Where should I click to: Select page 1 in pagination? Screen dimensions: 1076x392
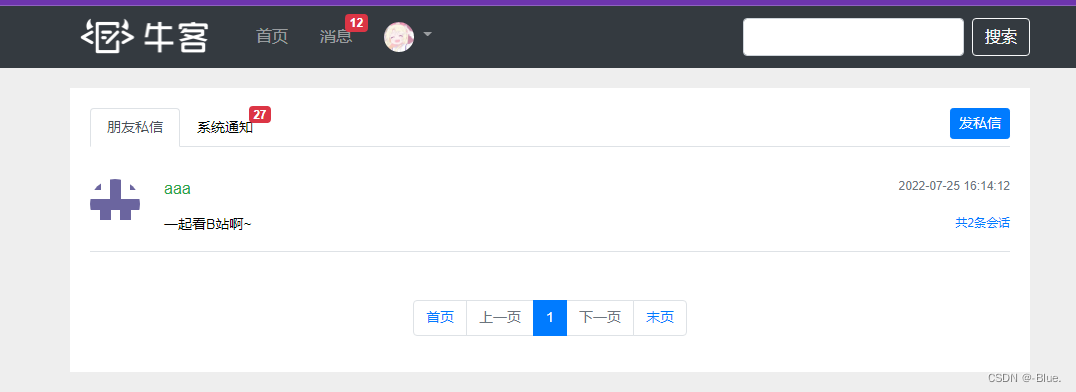click(x=550, y=318)
